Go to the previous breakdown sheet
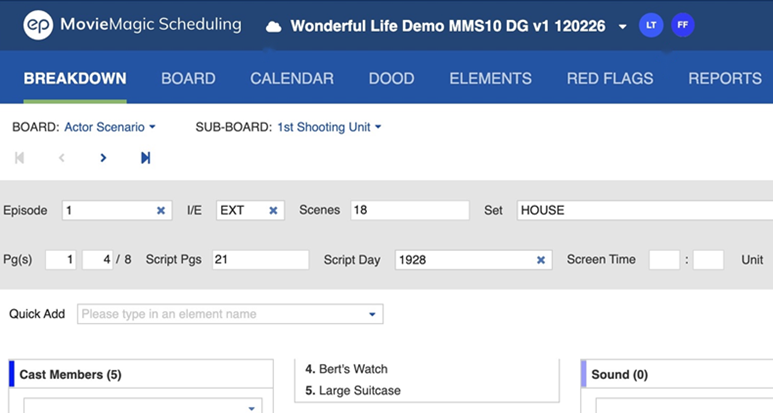The height and width of the screenshot is (413, 773). [x=62, y=158]
